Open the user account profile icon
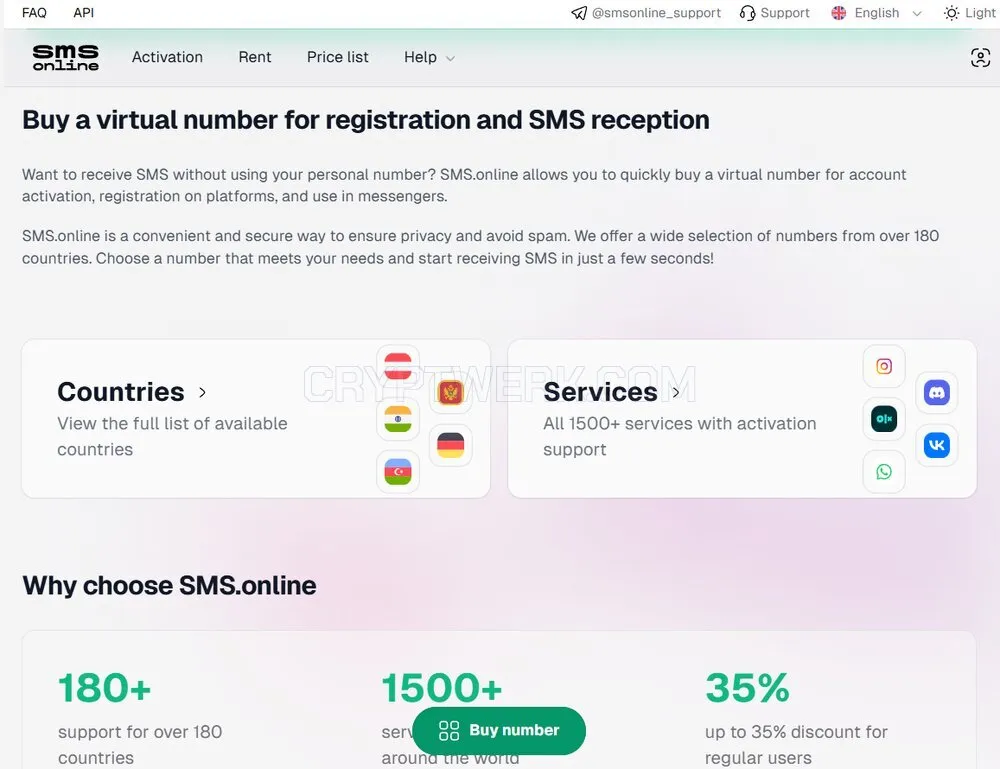 [x=980, y=57]
